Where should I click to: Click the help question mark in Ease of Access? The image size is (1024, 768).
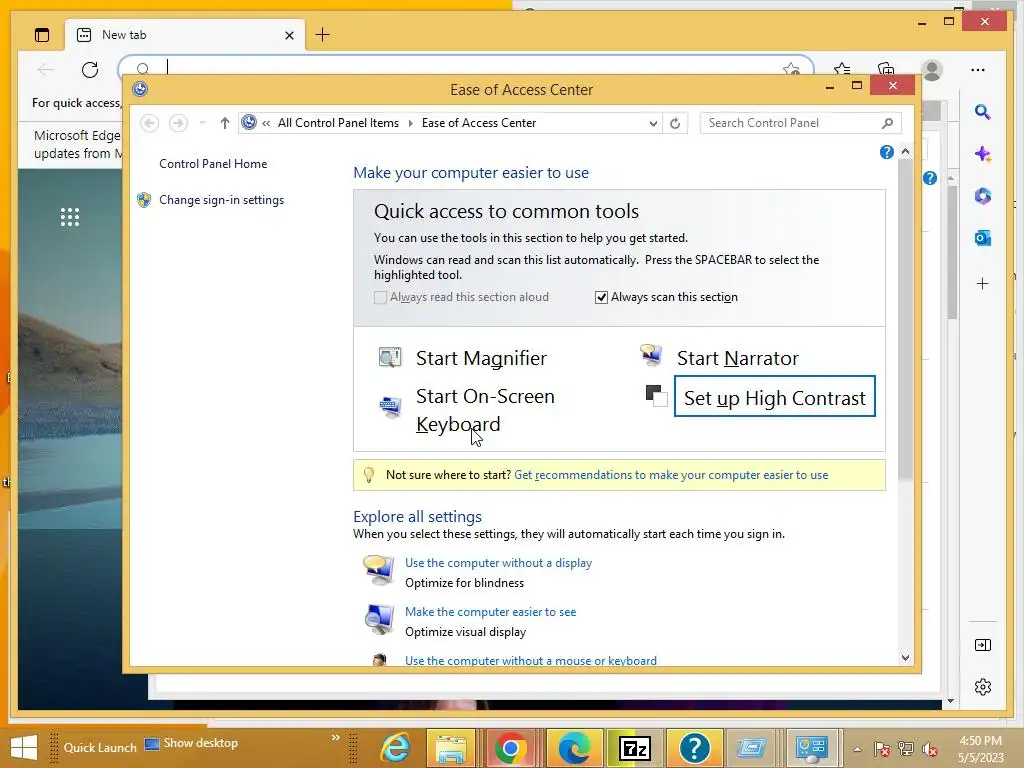click(x=886, y=152)
